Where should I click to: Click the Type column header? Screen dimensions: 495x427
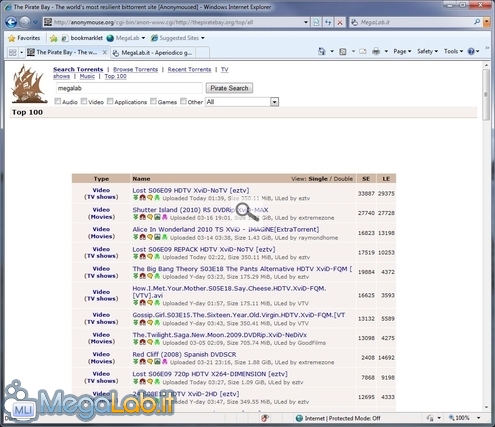click(101, 179)
